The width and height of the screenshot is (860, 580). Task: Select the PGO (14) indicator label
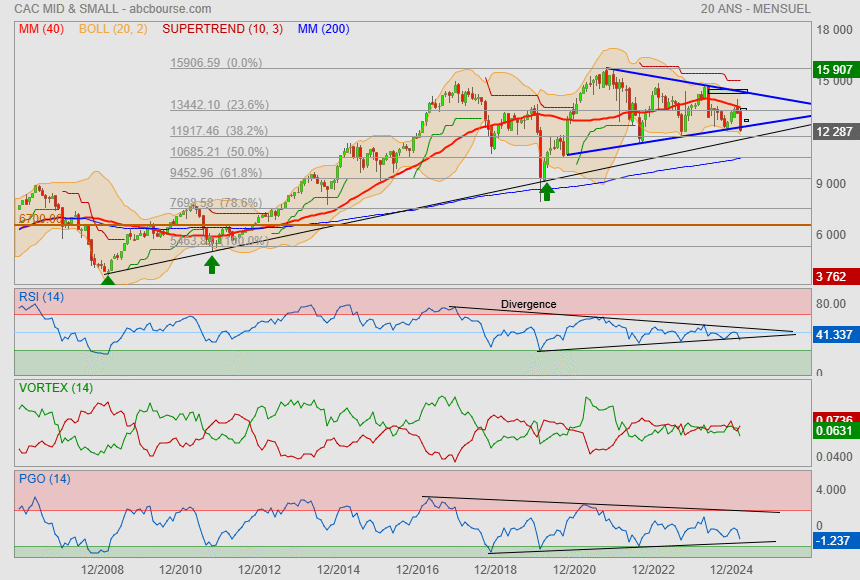coord(44,479)
